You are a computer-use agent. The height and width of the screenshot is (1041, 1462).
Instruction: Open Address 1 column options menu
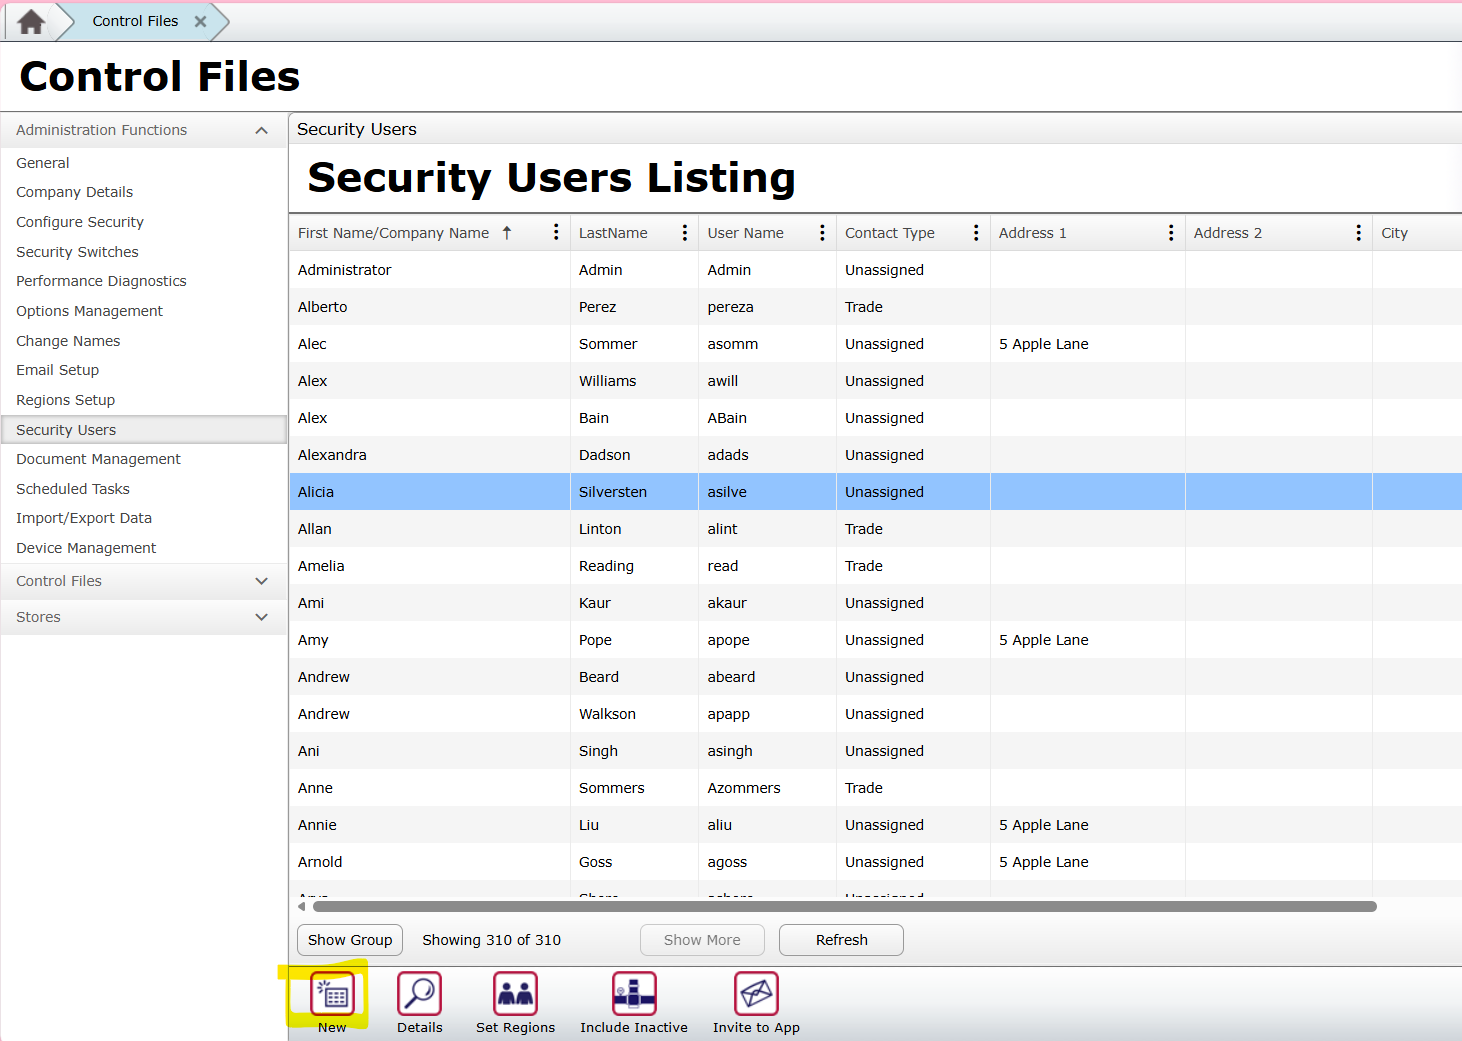1171,233
